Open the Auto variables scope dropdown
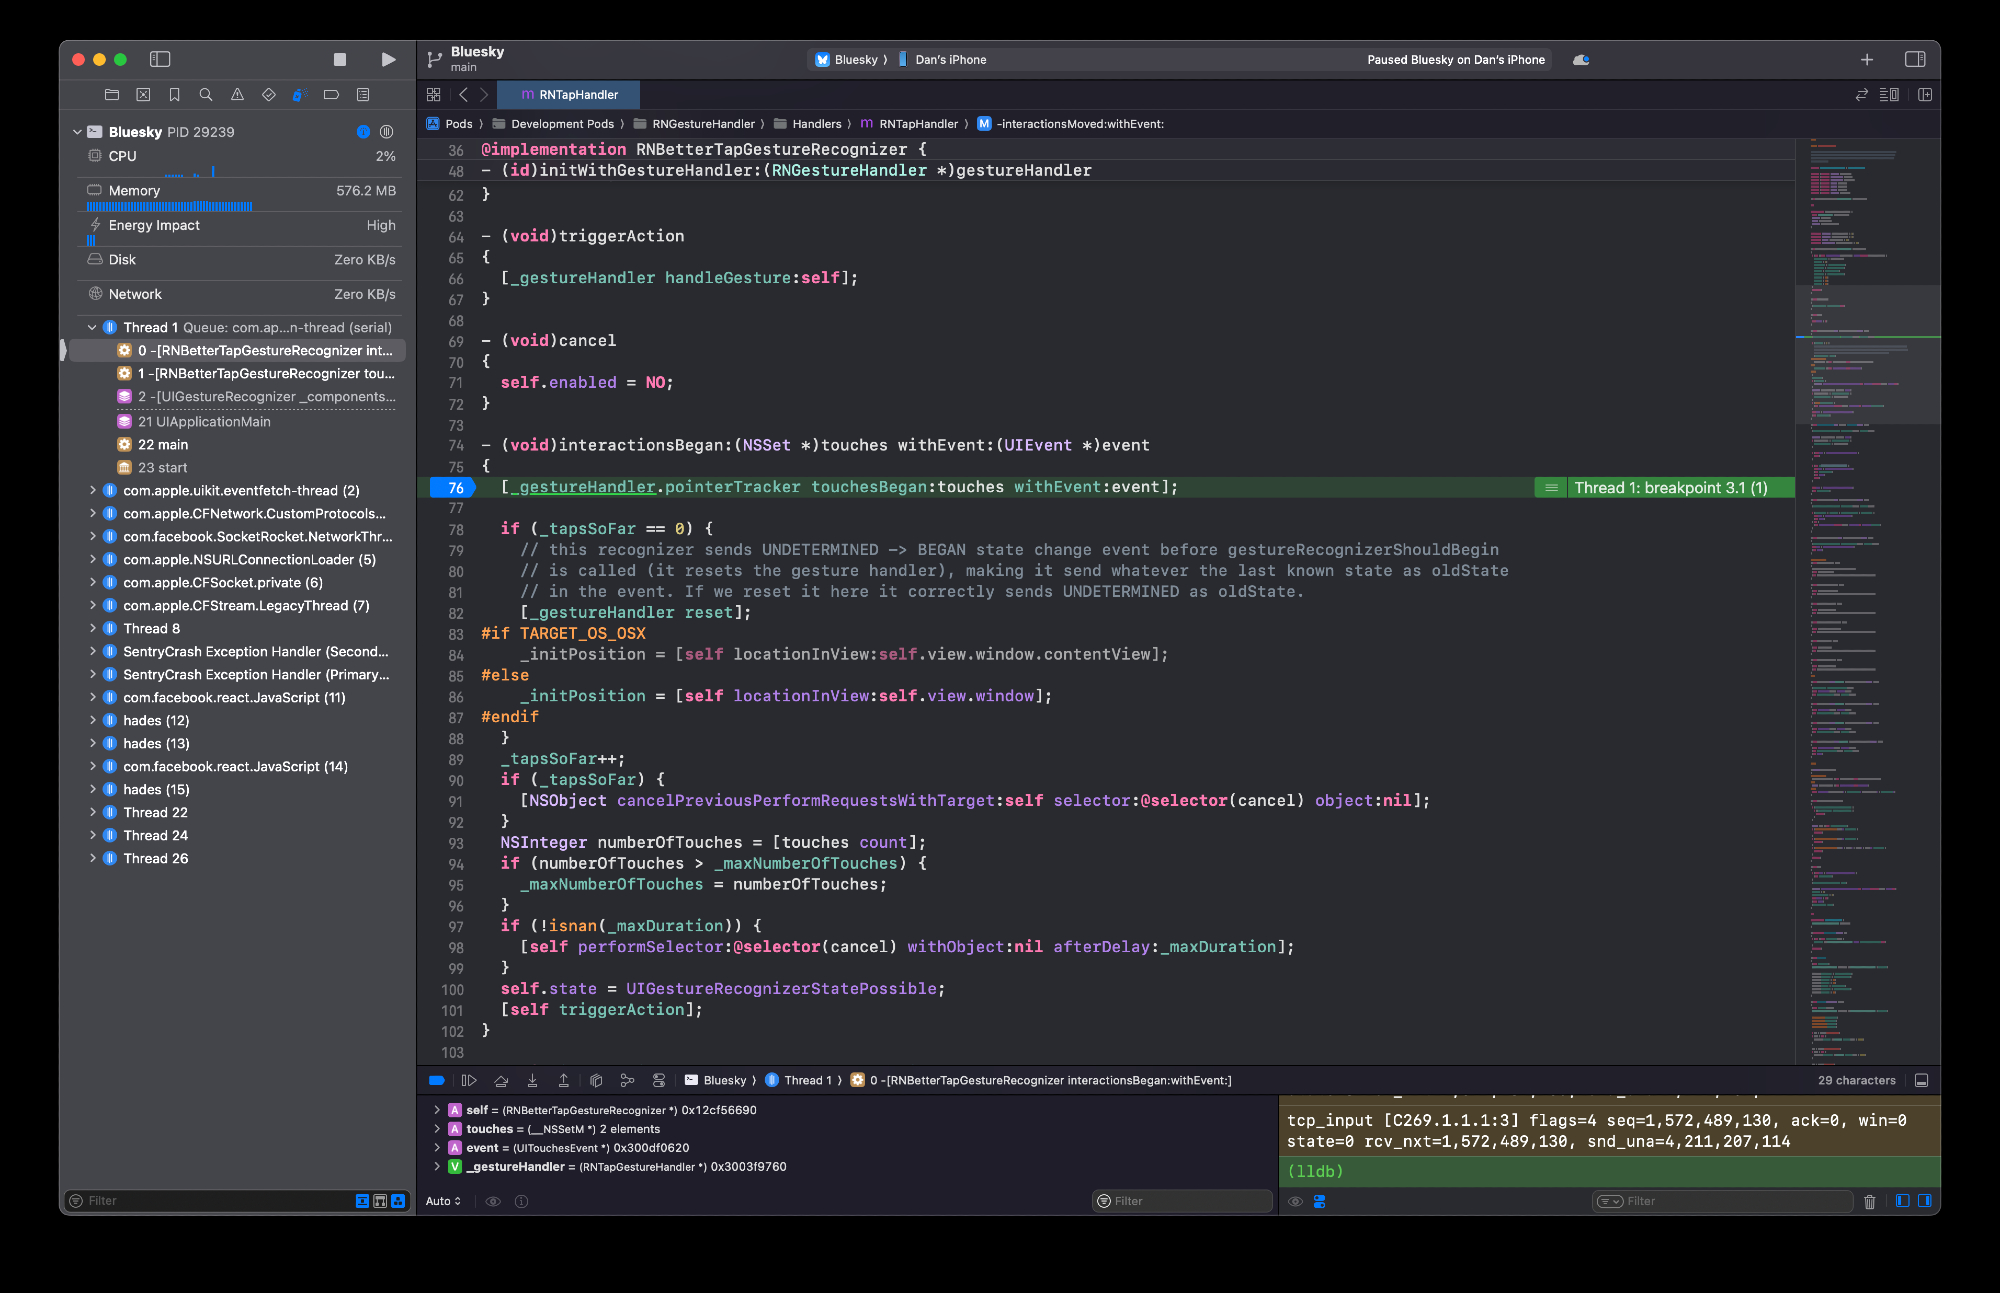This screenshot has height=1293, width=2000. pyautogui.click(x=443, y=1201)
